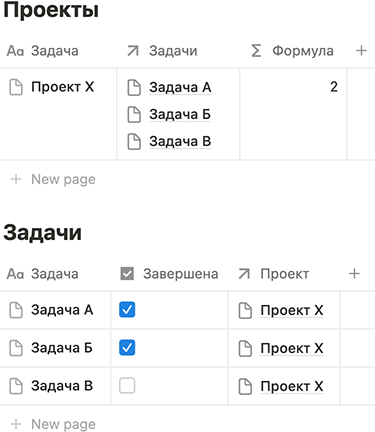The height and width of the screenshot is (432, 375).
Task: Click the Задача В title in Задачи table
Action: pos(62,386)
